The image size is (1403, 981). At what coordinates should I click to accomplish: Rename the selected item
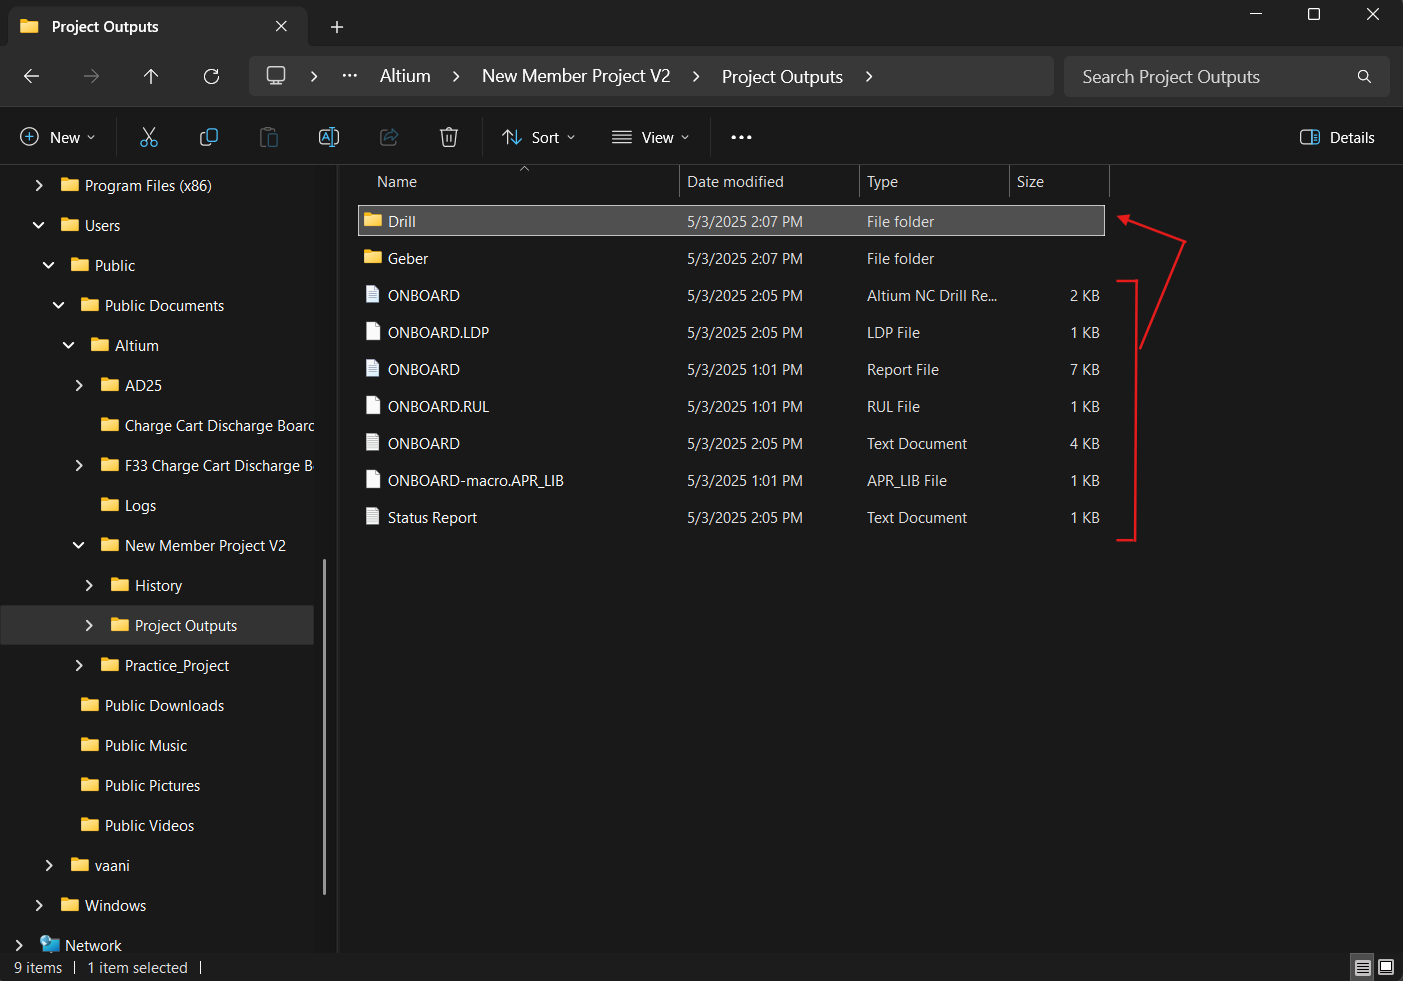tap(329, 137)
